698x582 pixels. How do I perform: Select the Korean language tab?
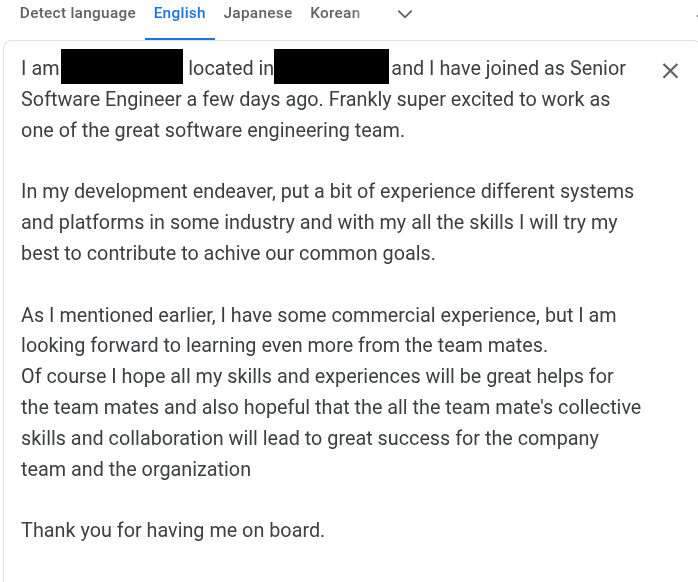[335, 13]
